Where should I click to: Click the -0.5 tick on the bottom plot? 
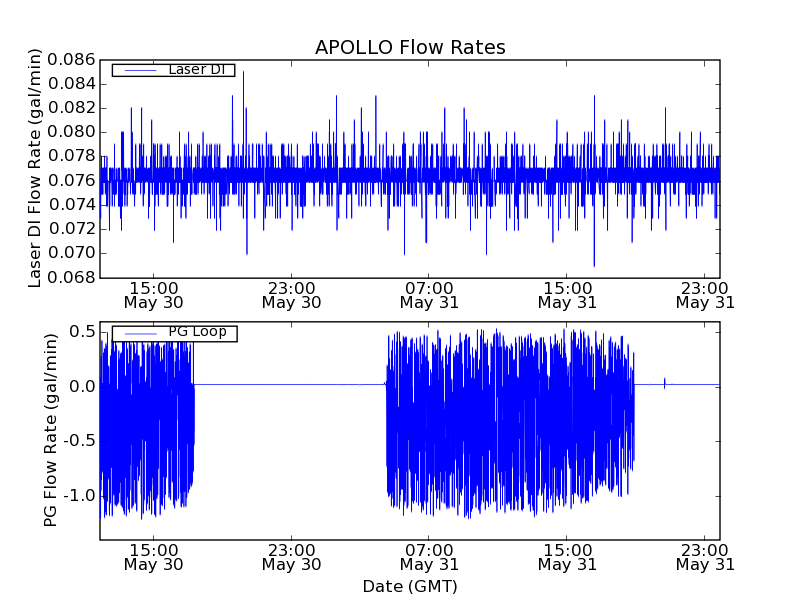[78, 441]
